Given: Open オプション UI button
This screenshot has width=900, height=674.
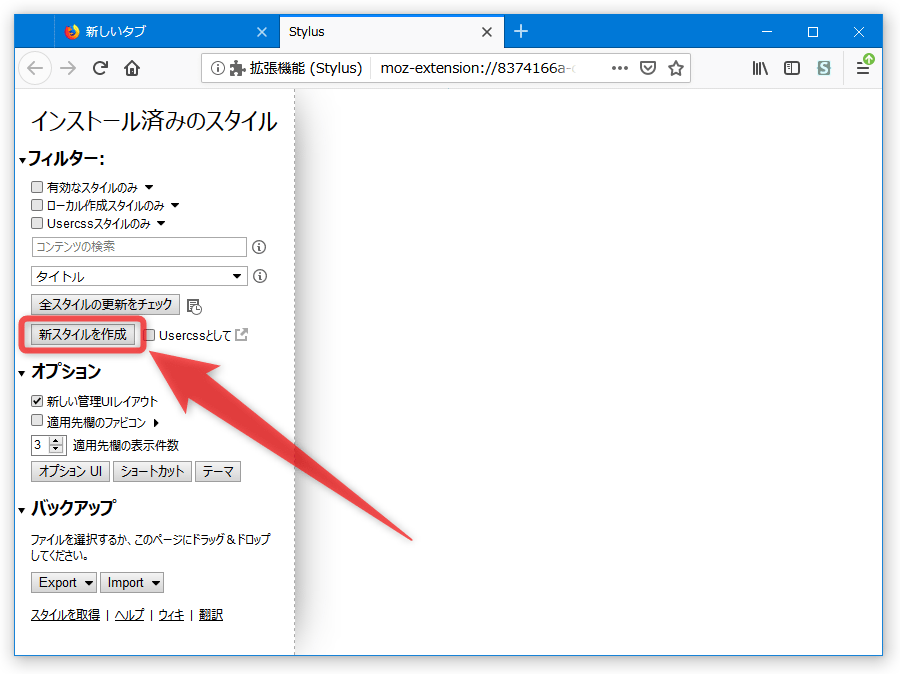Looking at the screenshot, I should pos(70,471).
